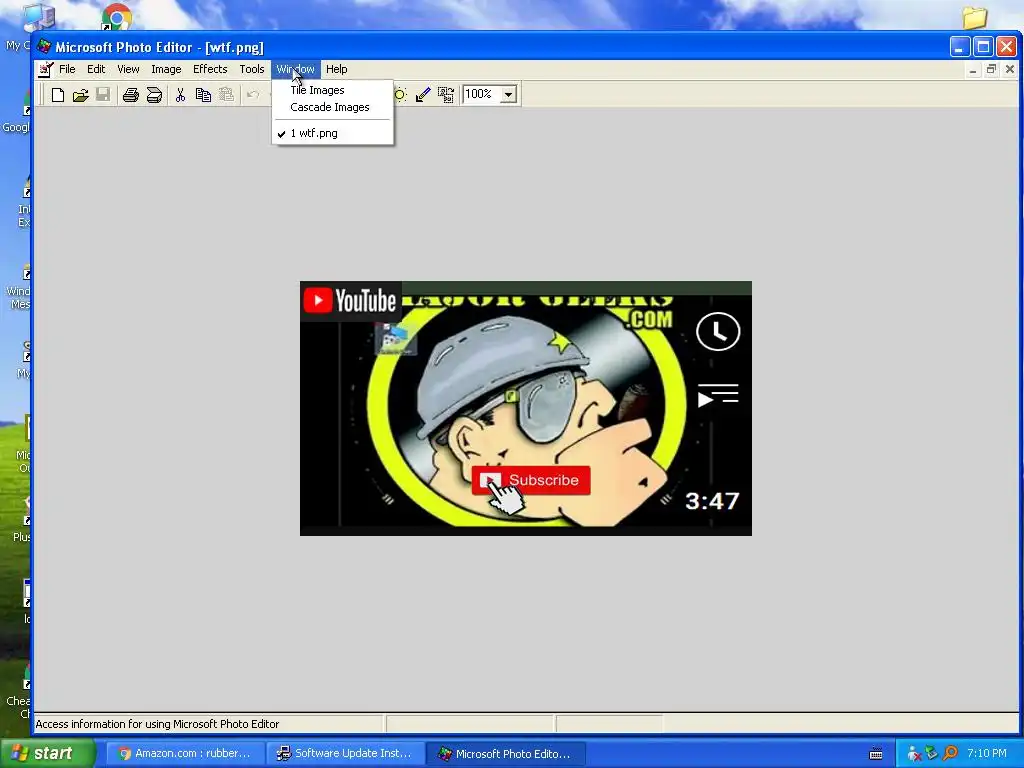Click the orange magnifier tray icon
Screen dimensions: 1024x768
[950, 754]
